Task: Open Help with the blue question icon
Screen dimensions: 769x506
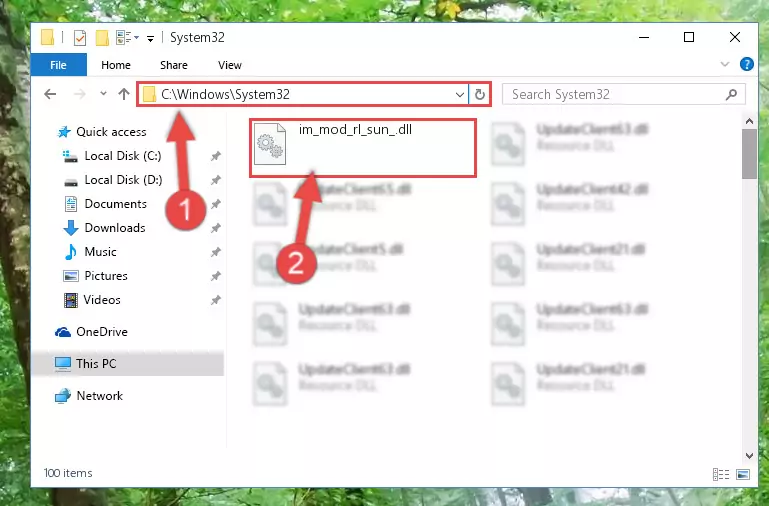Action: click(746, 64)
